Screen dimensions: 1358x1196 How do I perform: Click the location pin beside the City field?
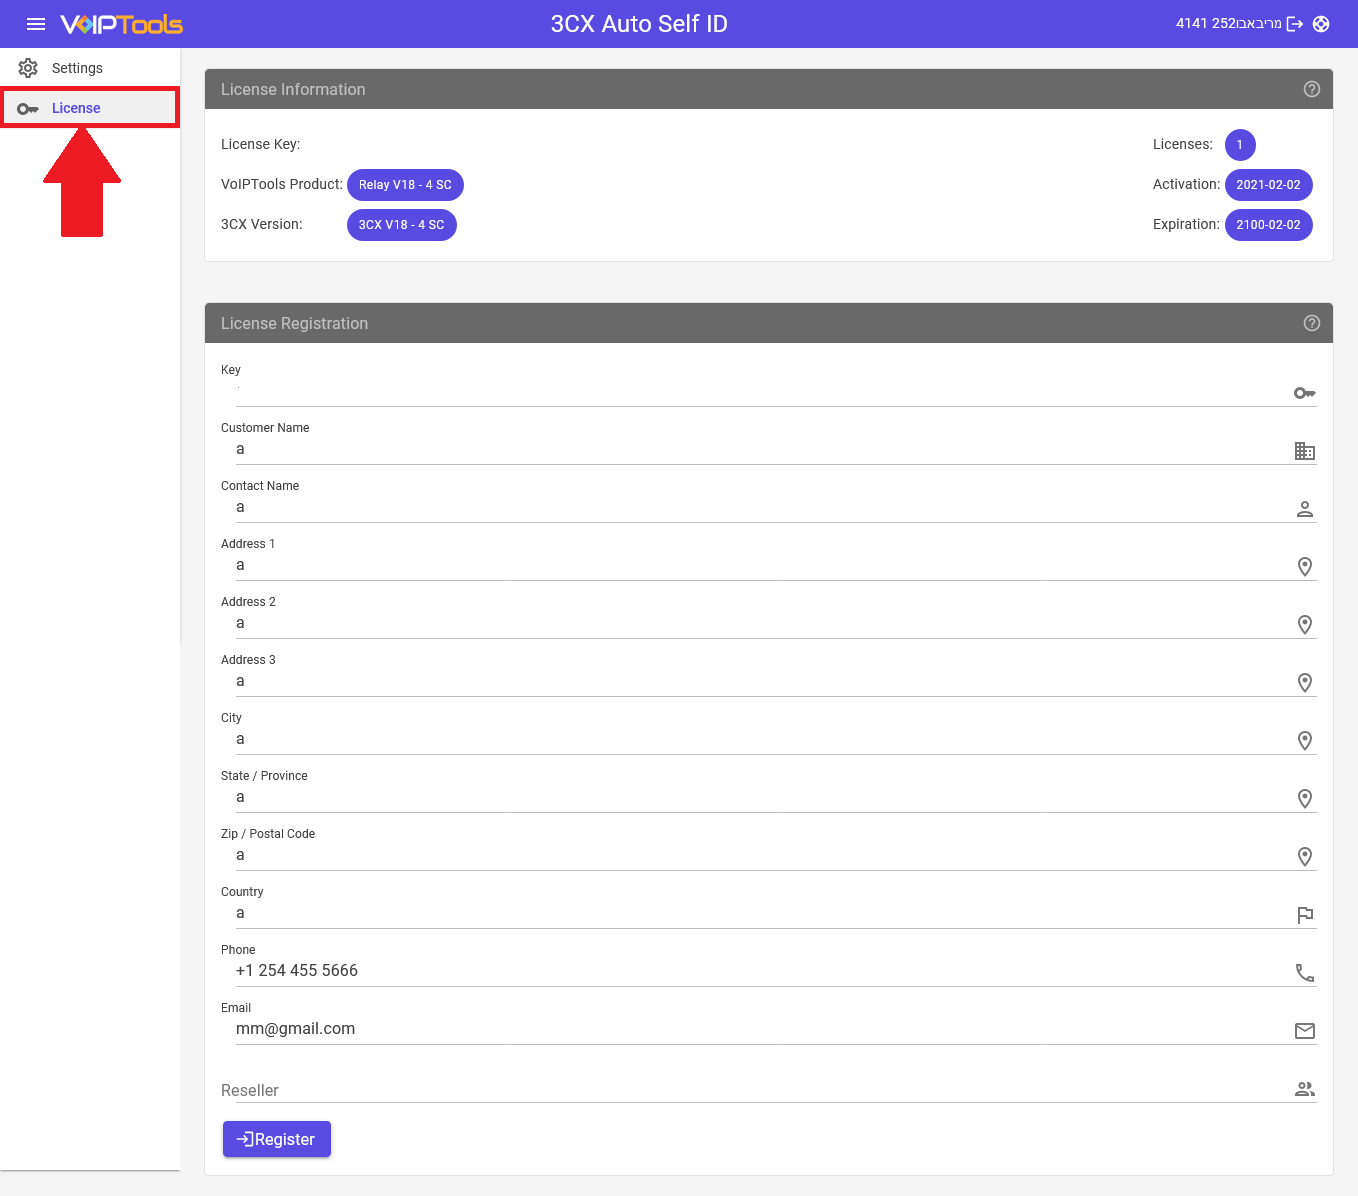1305,740
